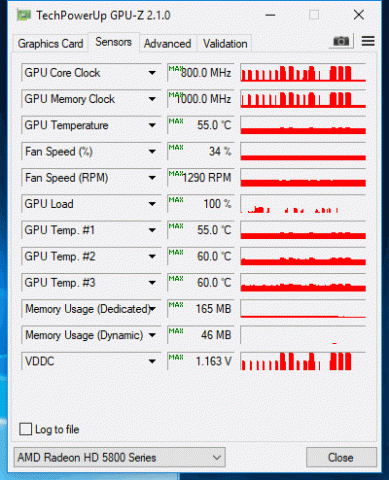This screenshot has height=480, width=389.
Task: Take a screenshot with the camera icon
Action: 341,41
